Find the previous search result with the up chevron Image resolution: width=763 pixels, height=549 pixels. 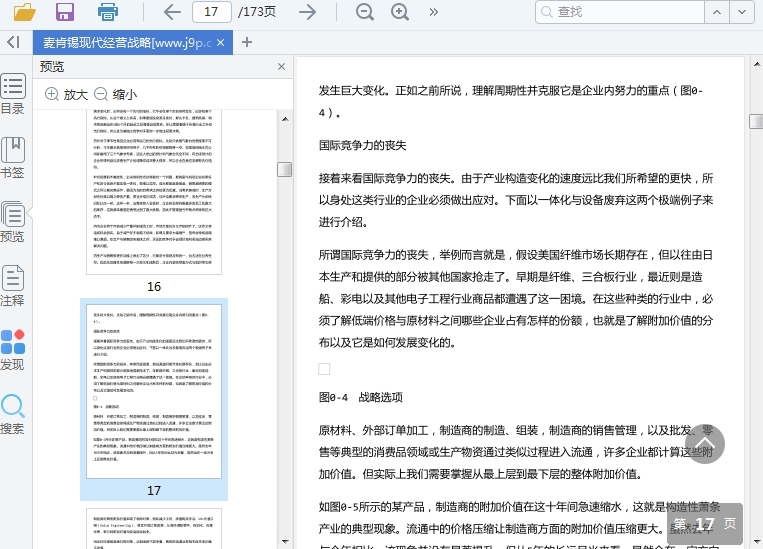pyautogui.click(x=717, y=12)
